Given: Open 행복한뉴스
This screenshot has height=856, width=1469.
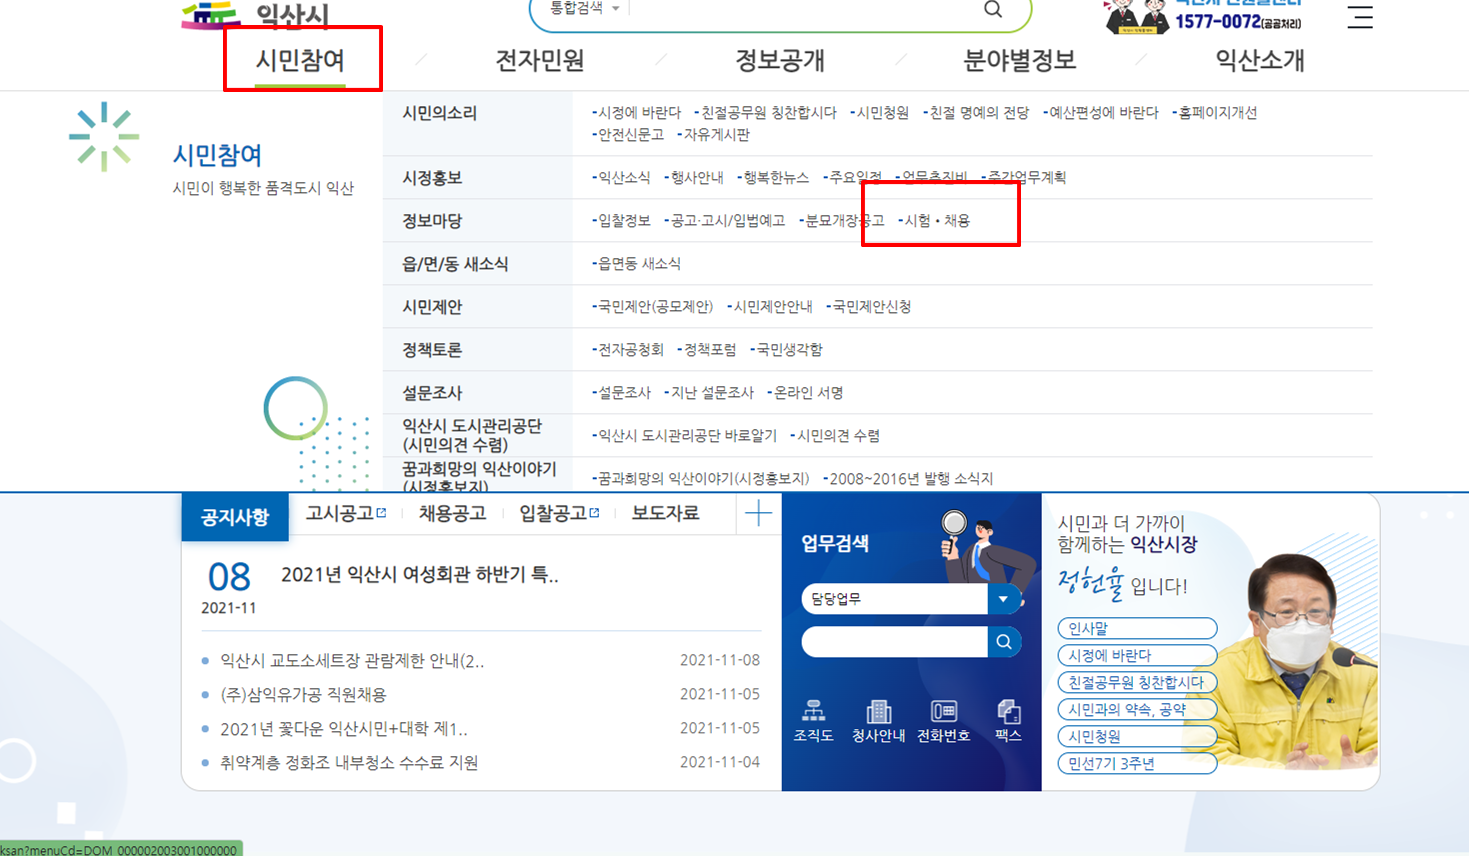Looking at the screenshot, I should click(774, 178).
